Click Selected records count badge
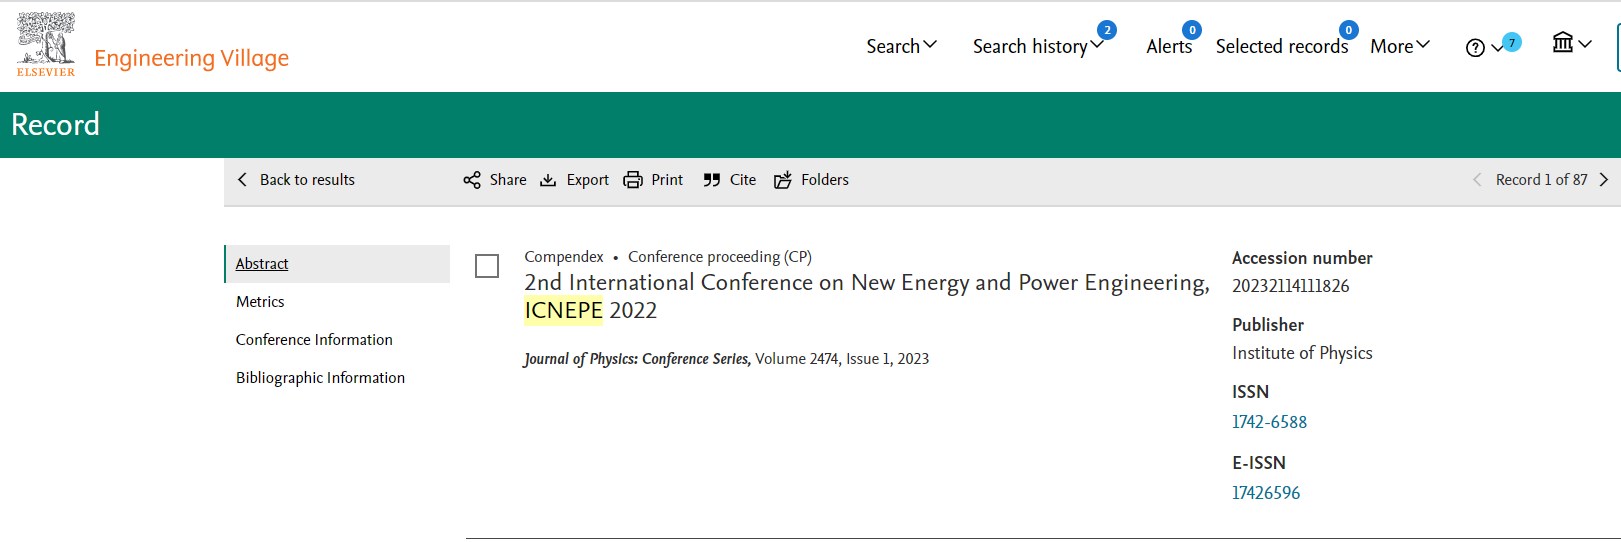 click(1349, 30)
